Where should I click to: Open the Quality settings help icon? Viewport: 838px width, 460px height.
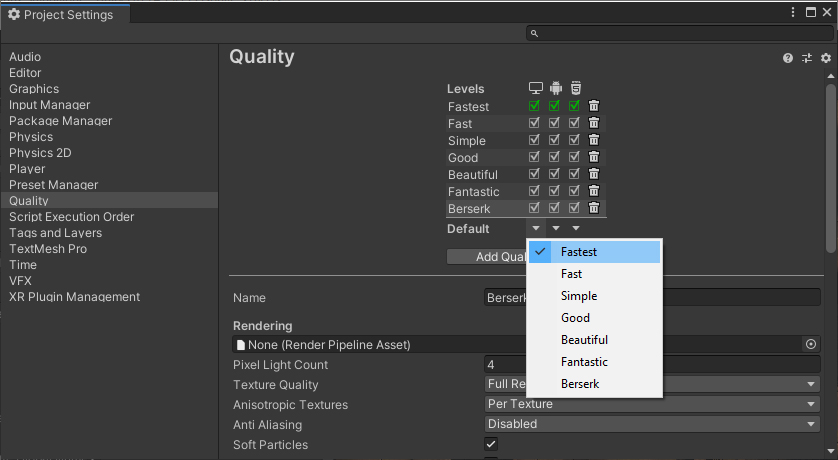click(x=788, y=58)
